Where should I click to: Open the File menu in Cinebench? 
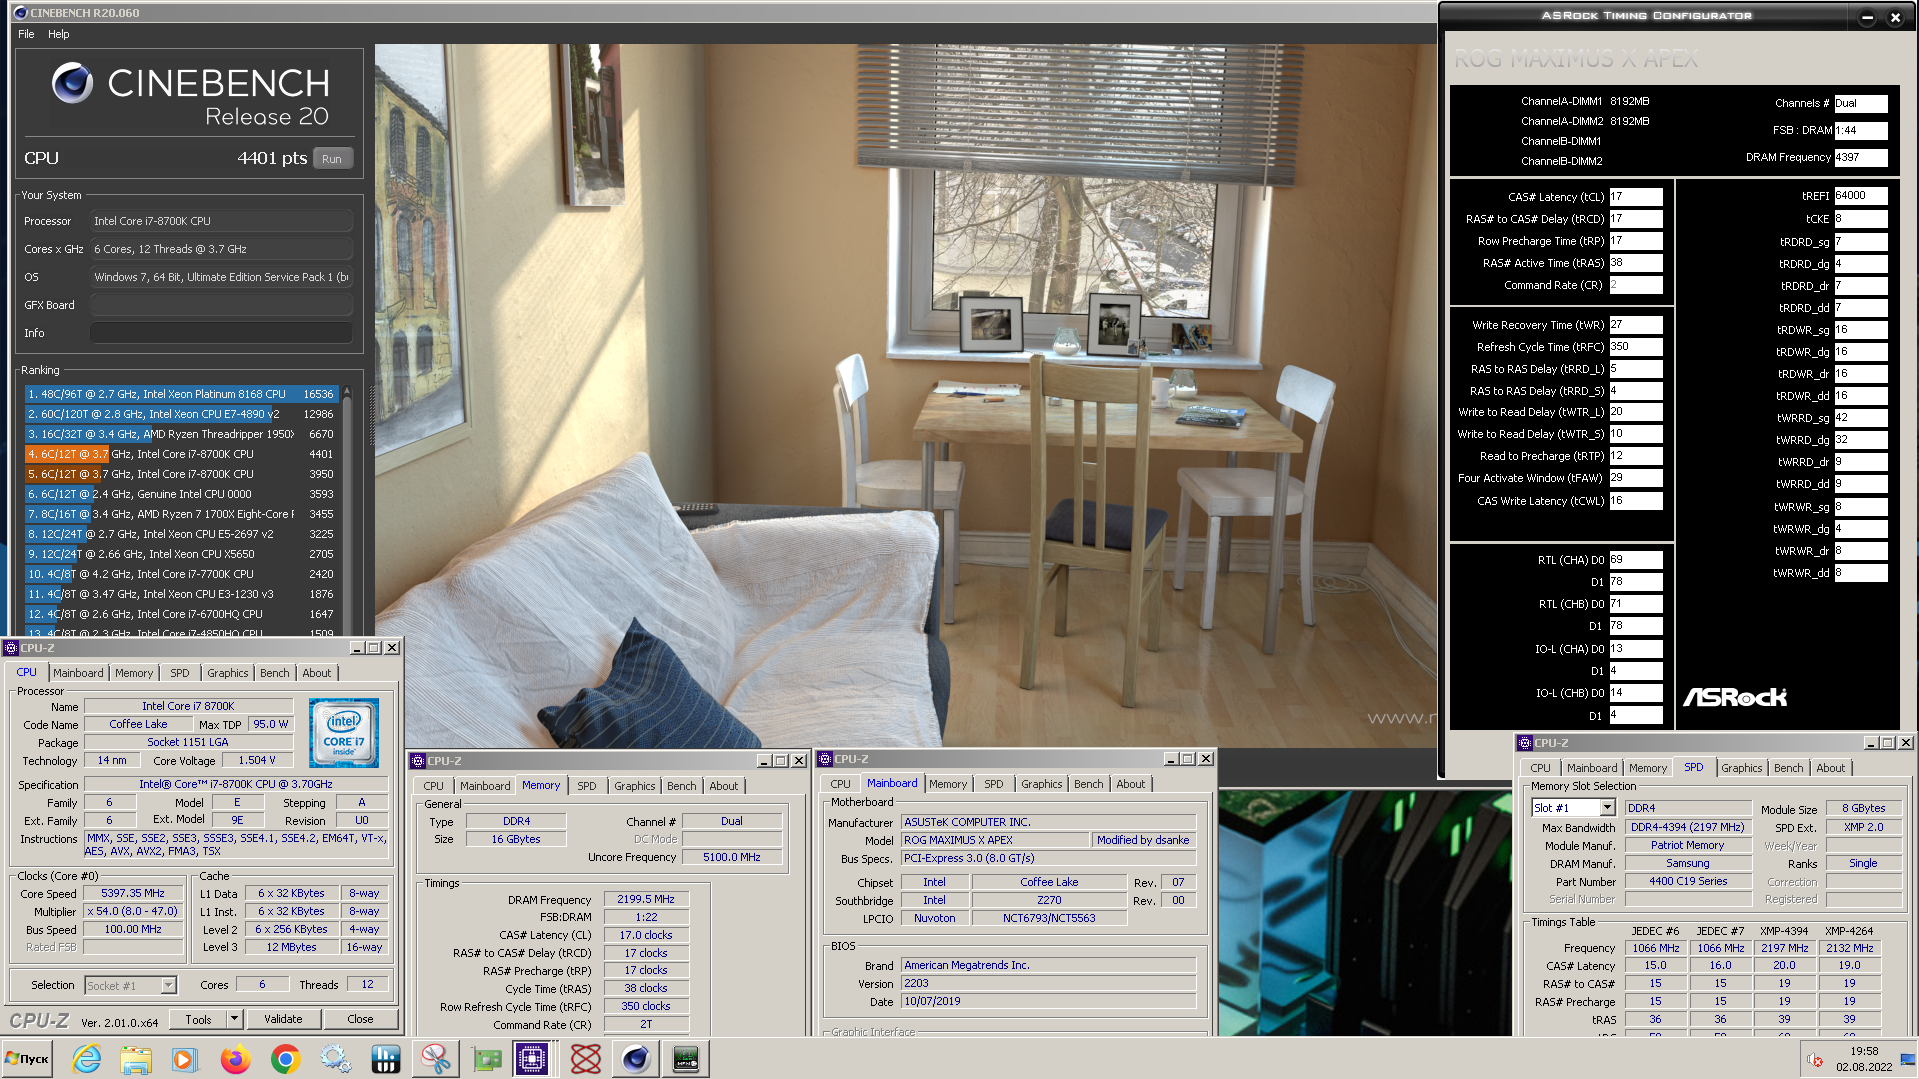click(26, 34)
